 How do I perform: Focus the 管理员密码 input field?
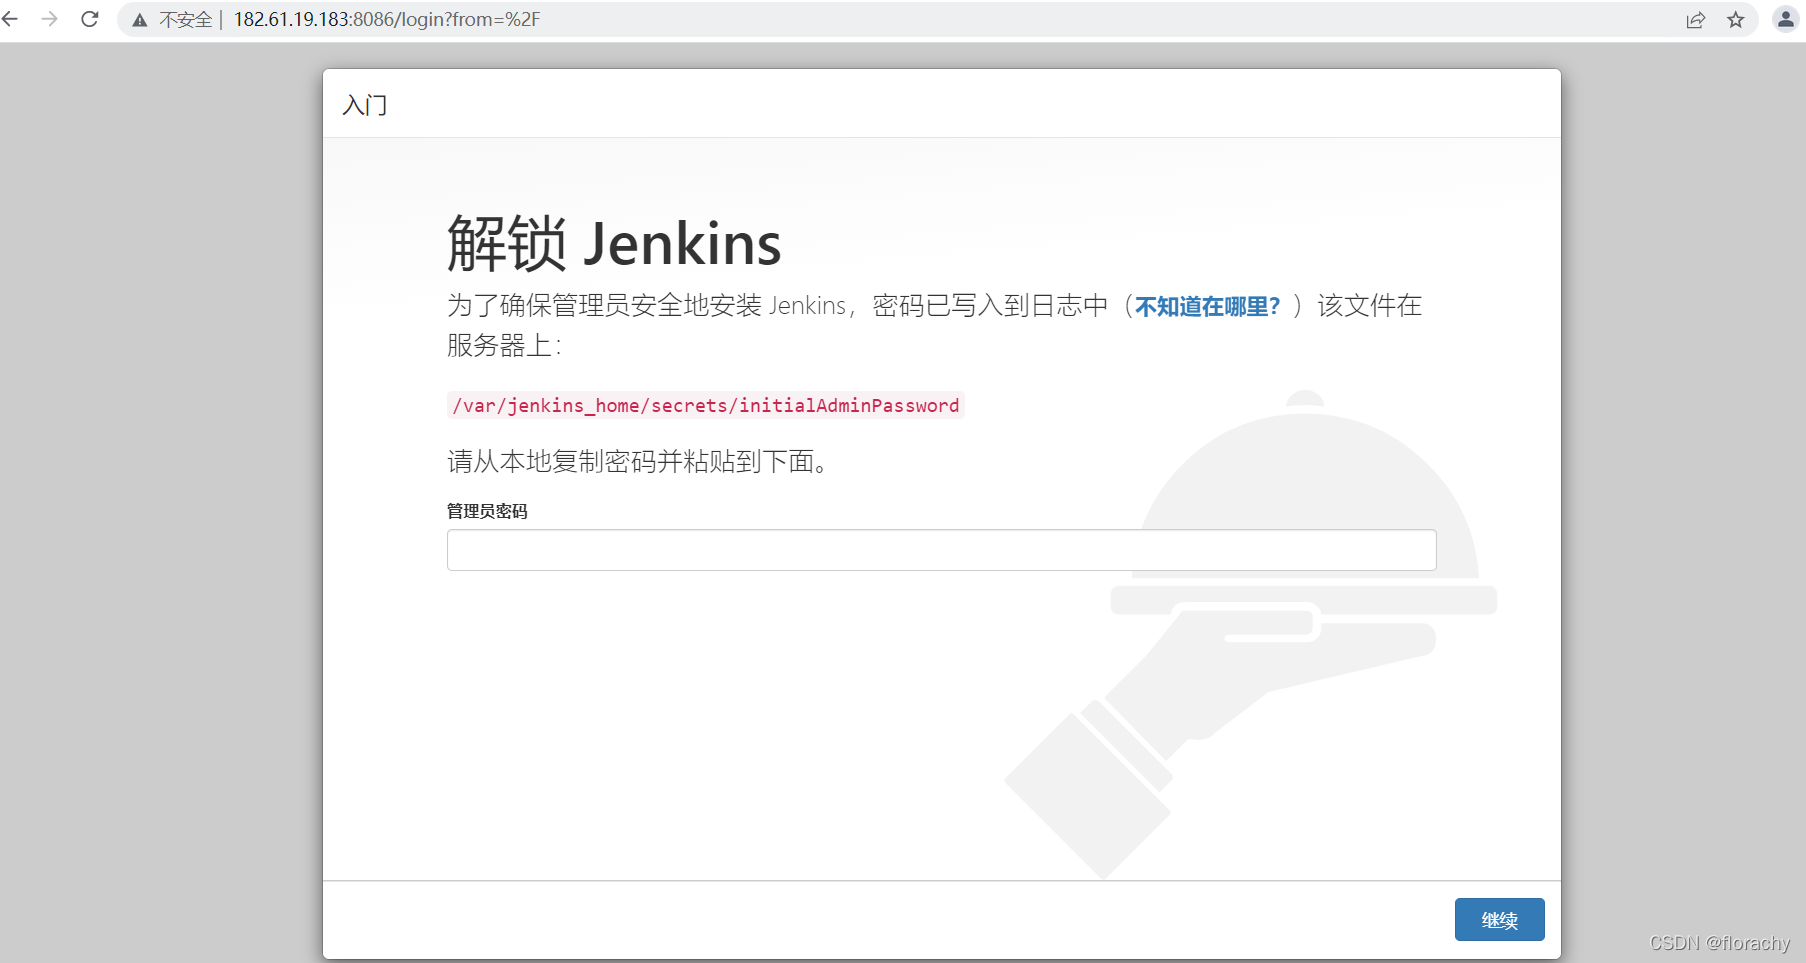click(941, 550)
